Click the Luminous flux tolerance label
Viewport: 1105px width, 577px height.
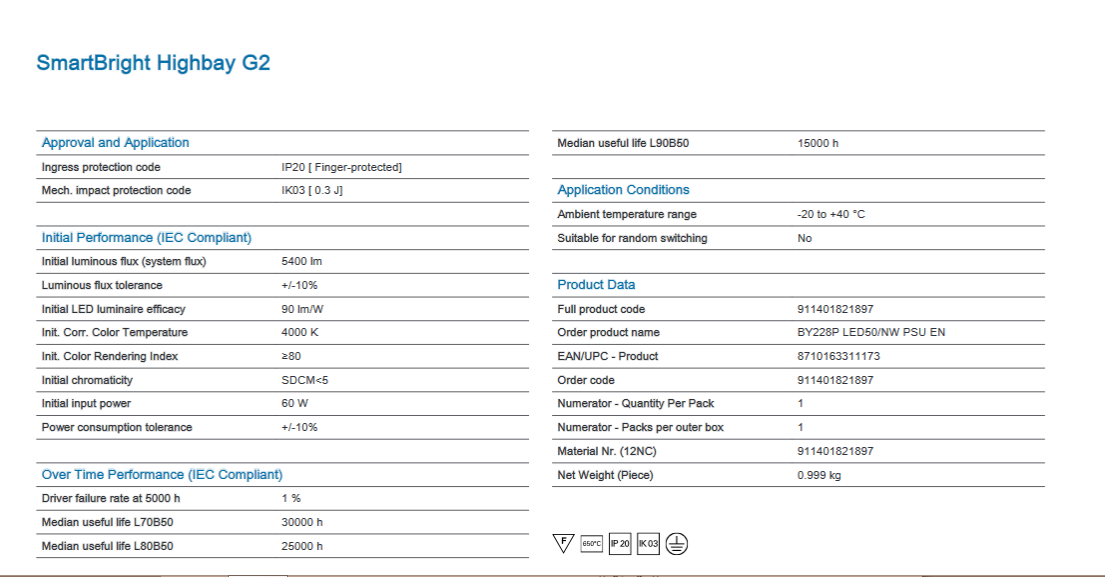click(x=101, y=285)
